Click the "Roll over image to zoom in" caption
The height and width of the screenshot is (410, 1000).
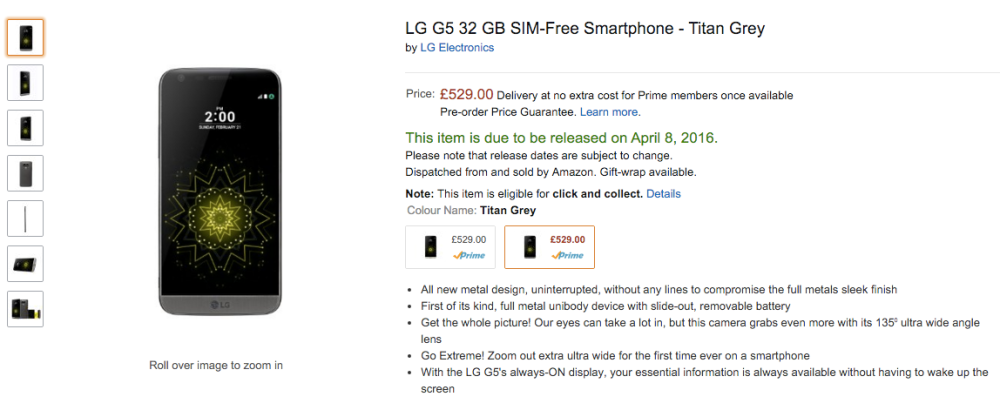[x=216, y=365]
